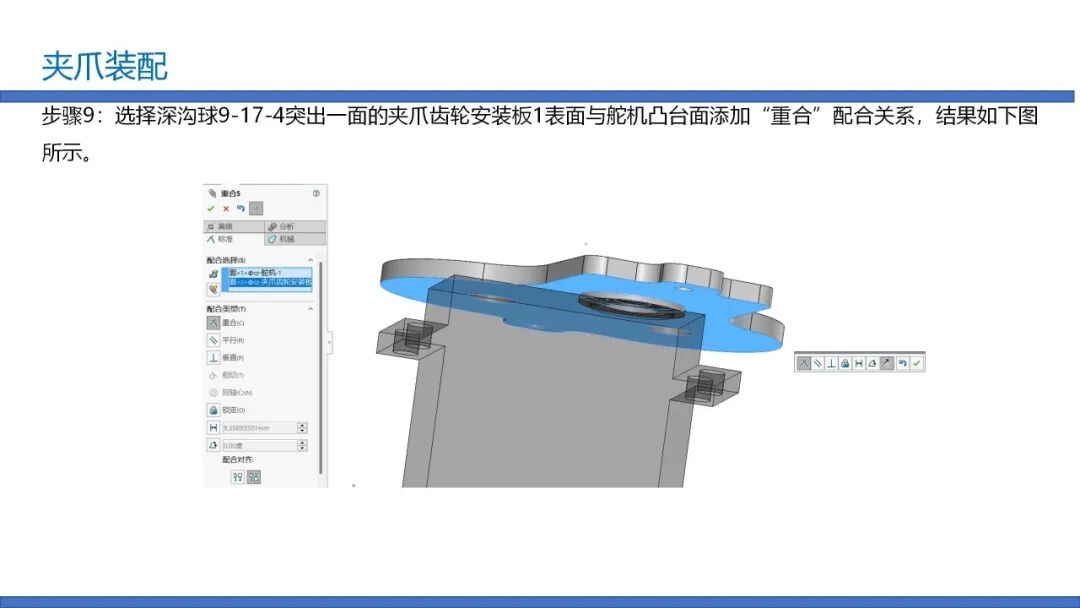Select the 面<1>@舵机-1 entry in selection list
1080x608 pixels.
(x=269, y=273)
